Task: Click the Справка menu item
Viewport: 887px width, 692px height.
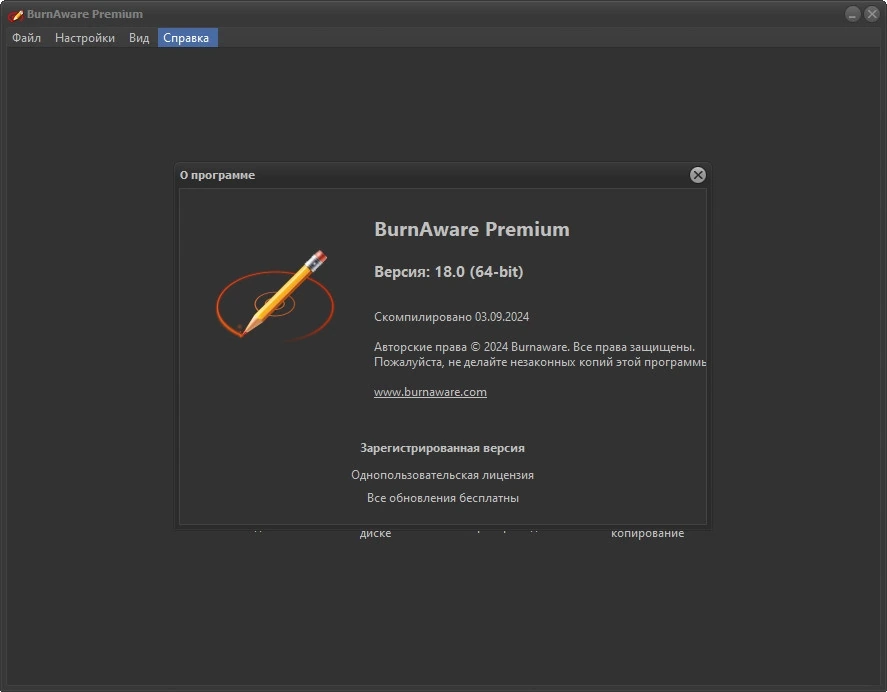Action: click(187, 38)
